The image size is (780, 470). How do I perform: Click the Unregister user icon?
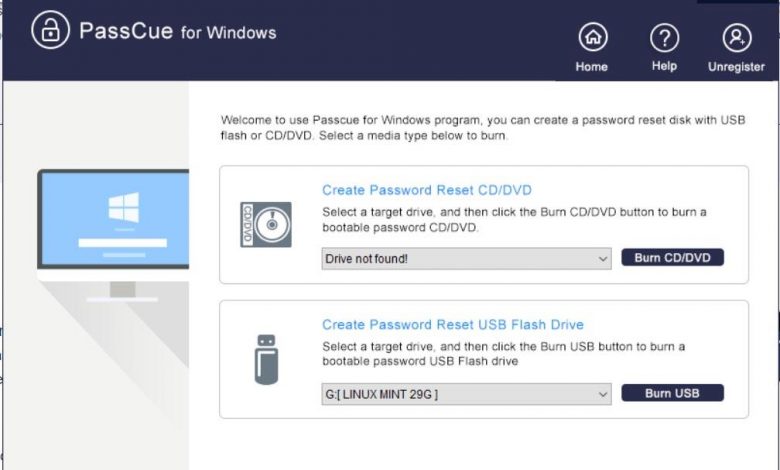pyautogui.click(x=737, y=38)
